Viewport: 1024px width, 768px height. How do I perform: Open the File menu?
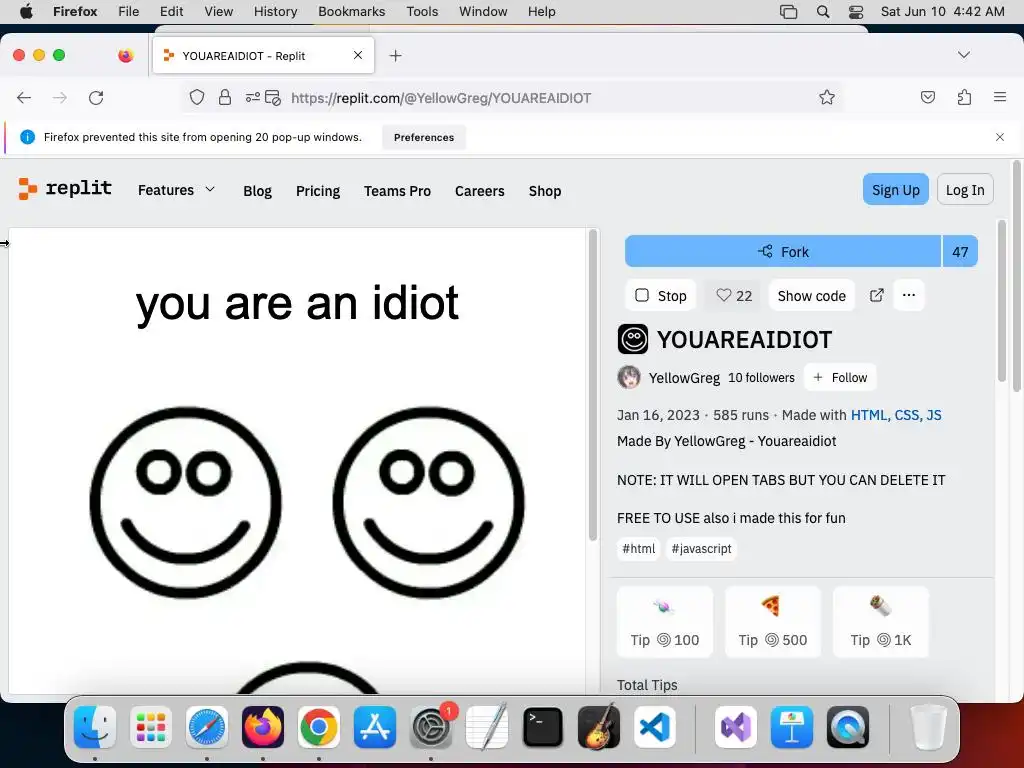(x=129, y=12)
